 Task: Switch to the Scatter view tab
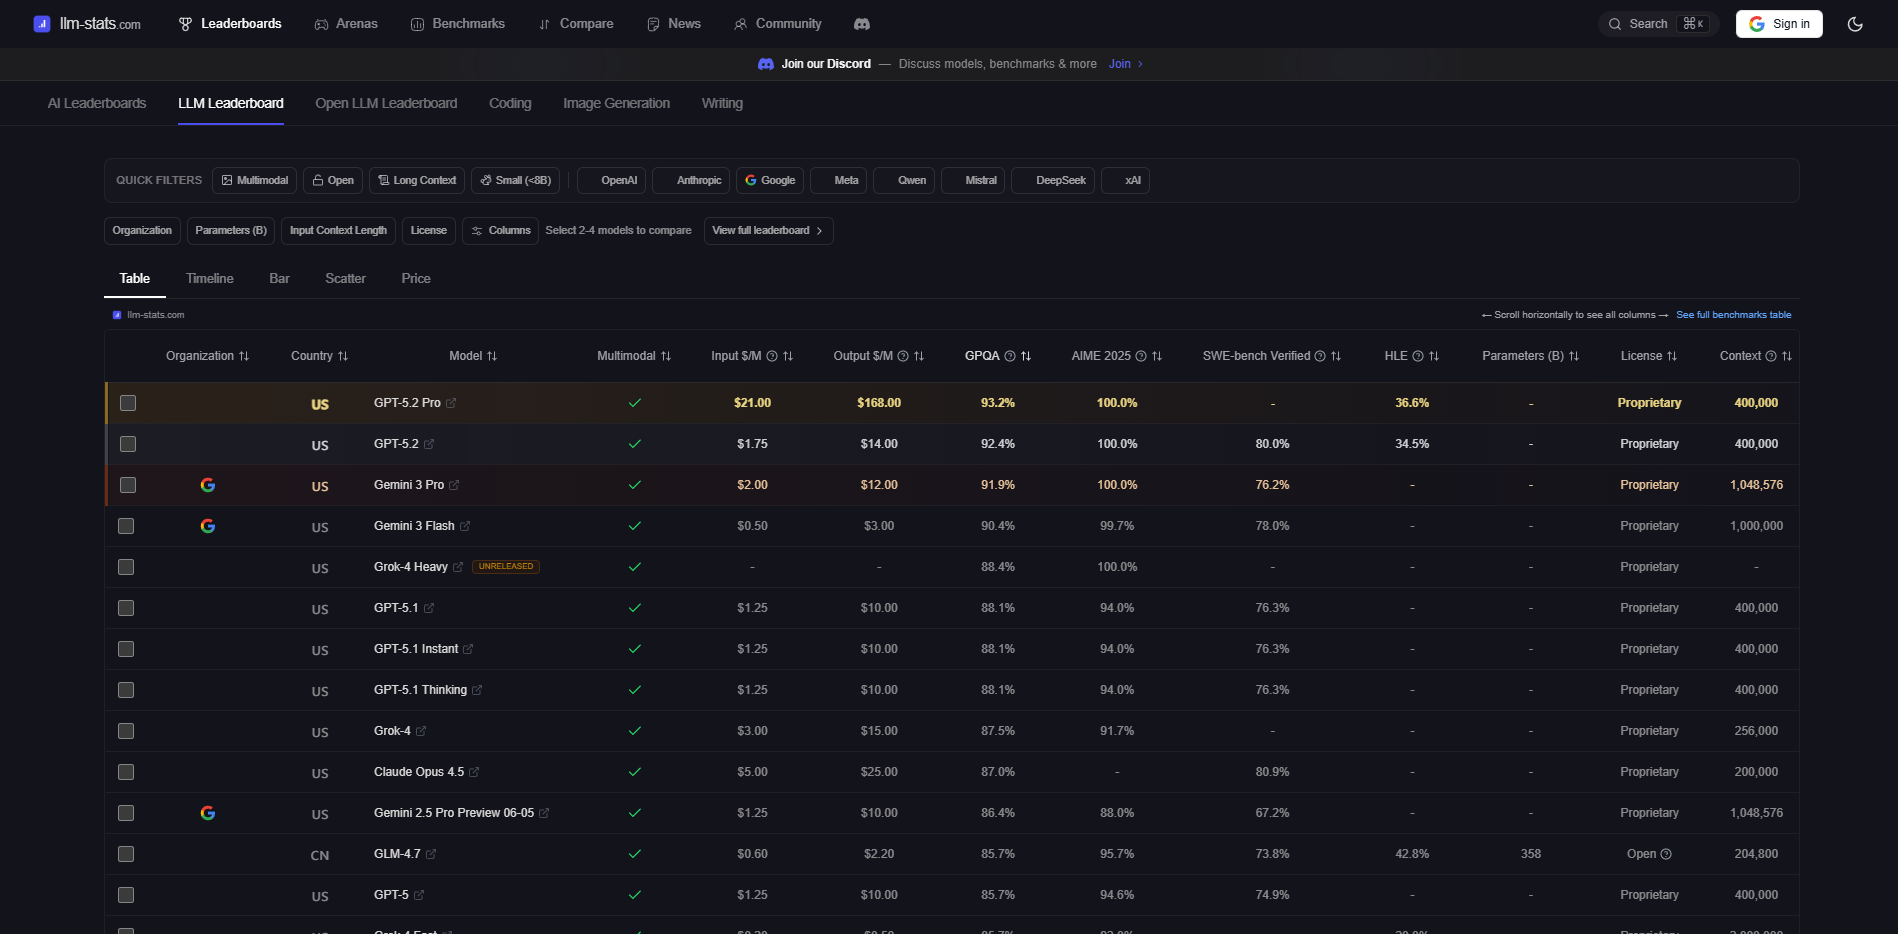[x=345, y=279]
